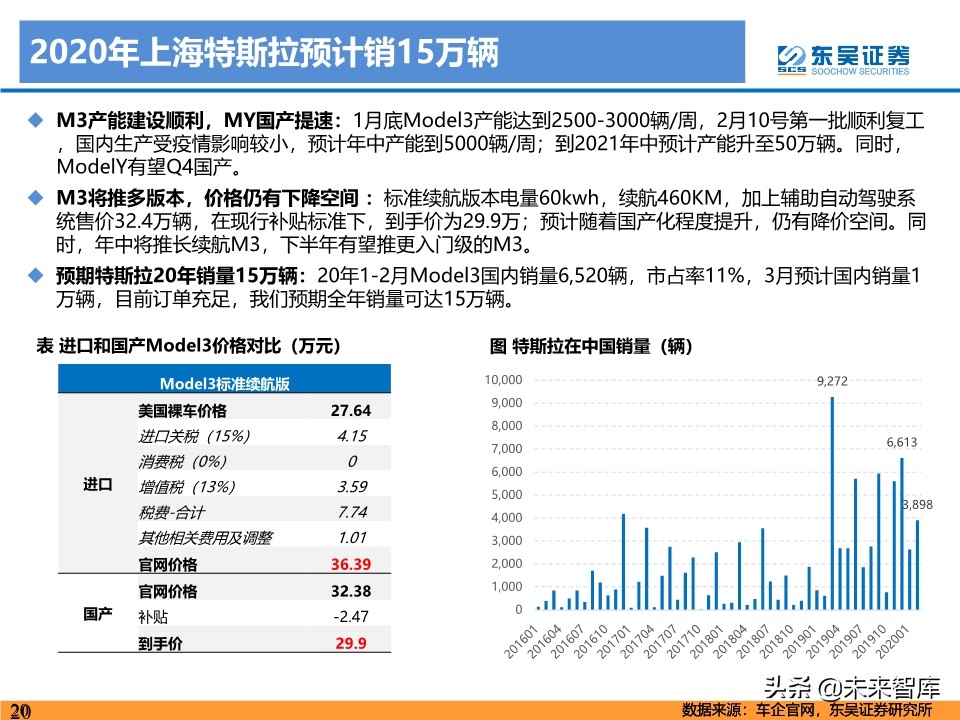Click the chart data label '6,613'
The width and height of the screenshot is (960, 720).
pyautogui.click(x=902, y=442)
